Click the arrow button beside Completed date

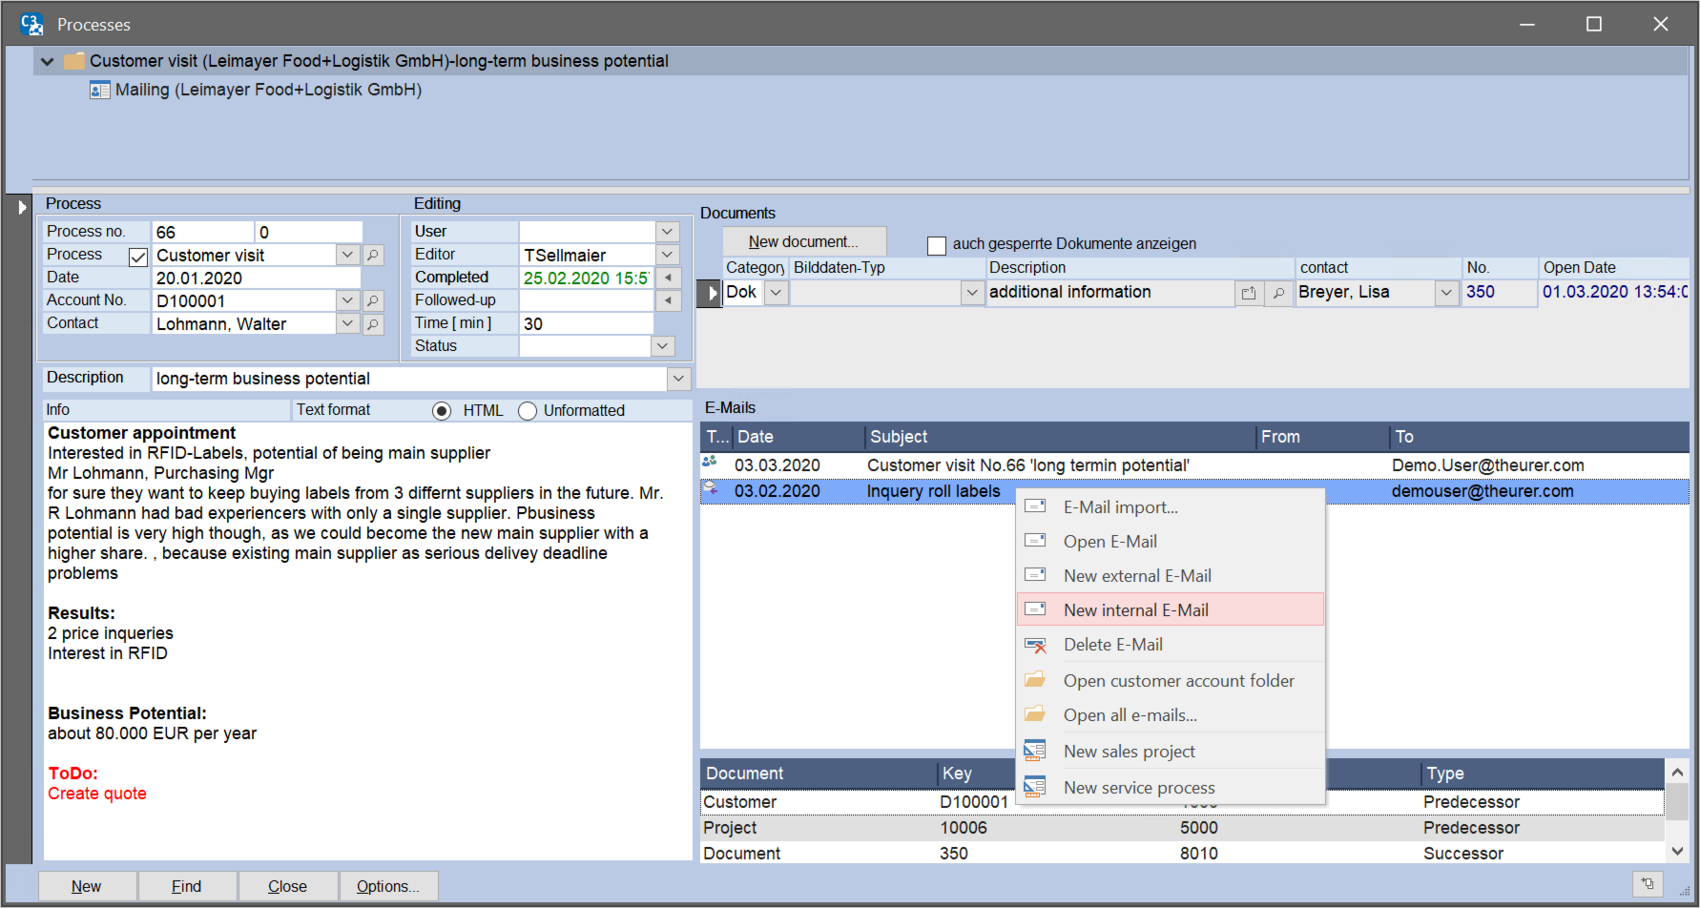point(668,277)
